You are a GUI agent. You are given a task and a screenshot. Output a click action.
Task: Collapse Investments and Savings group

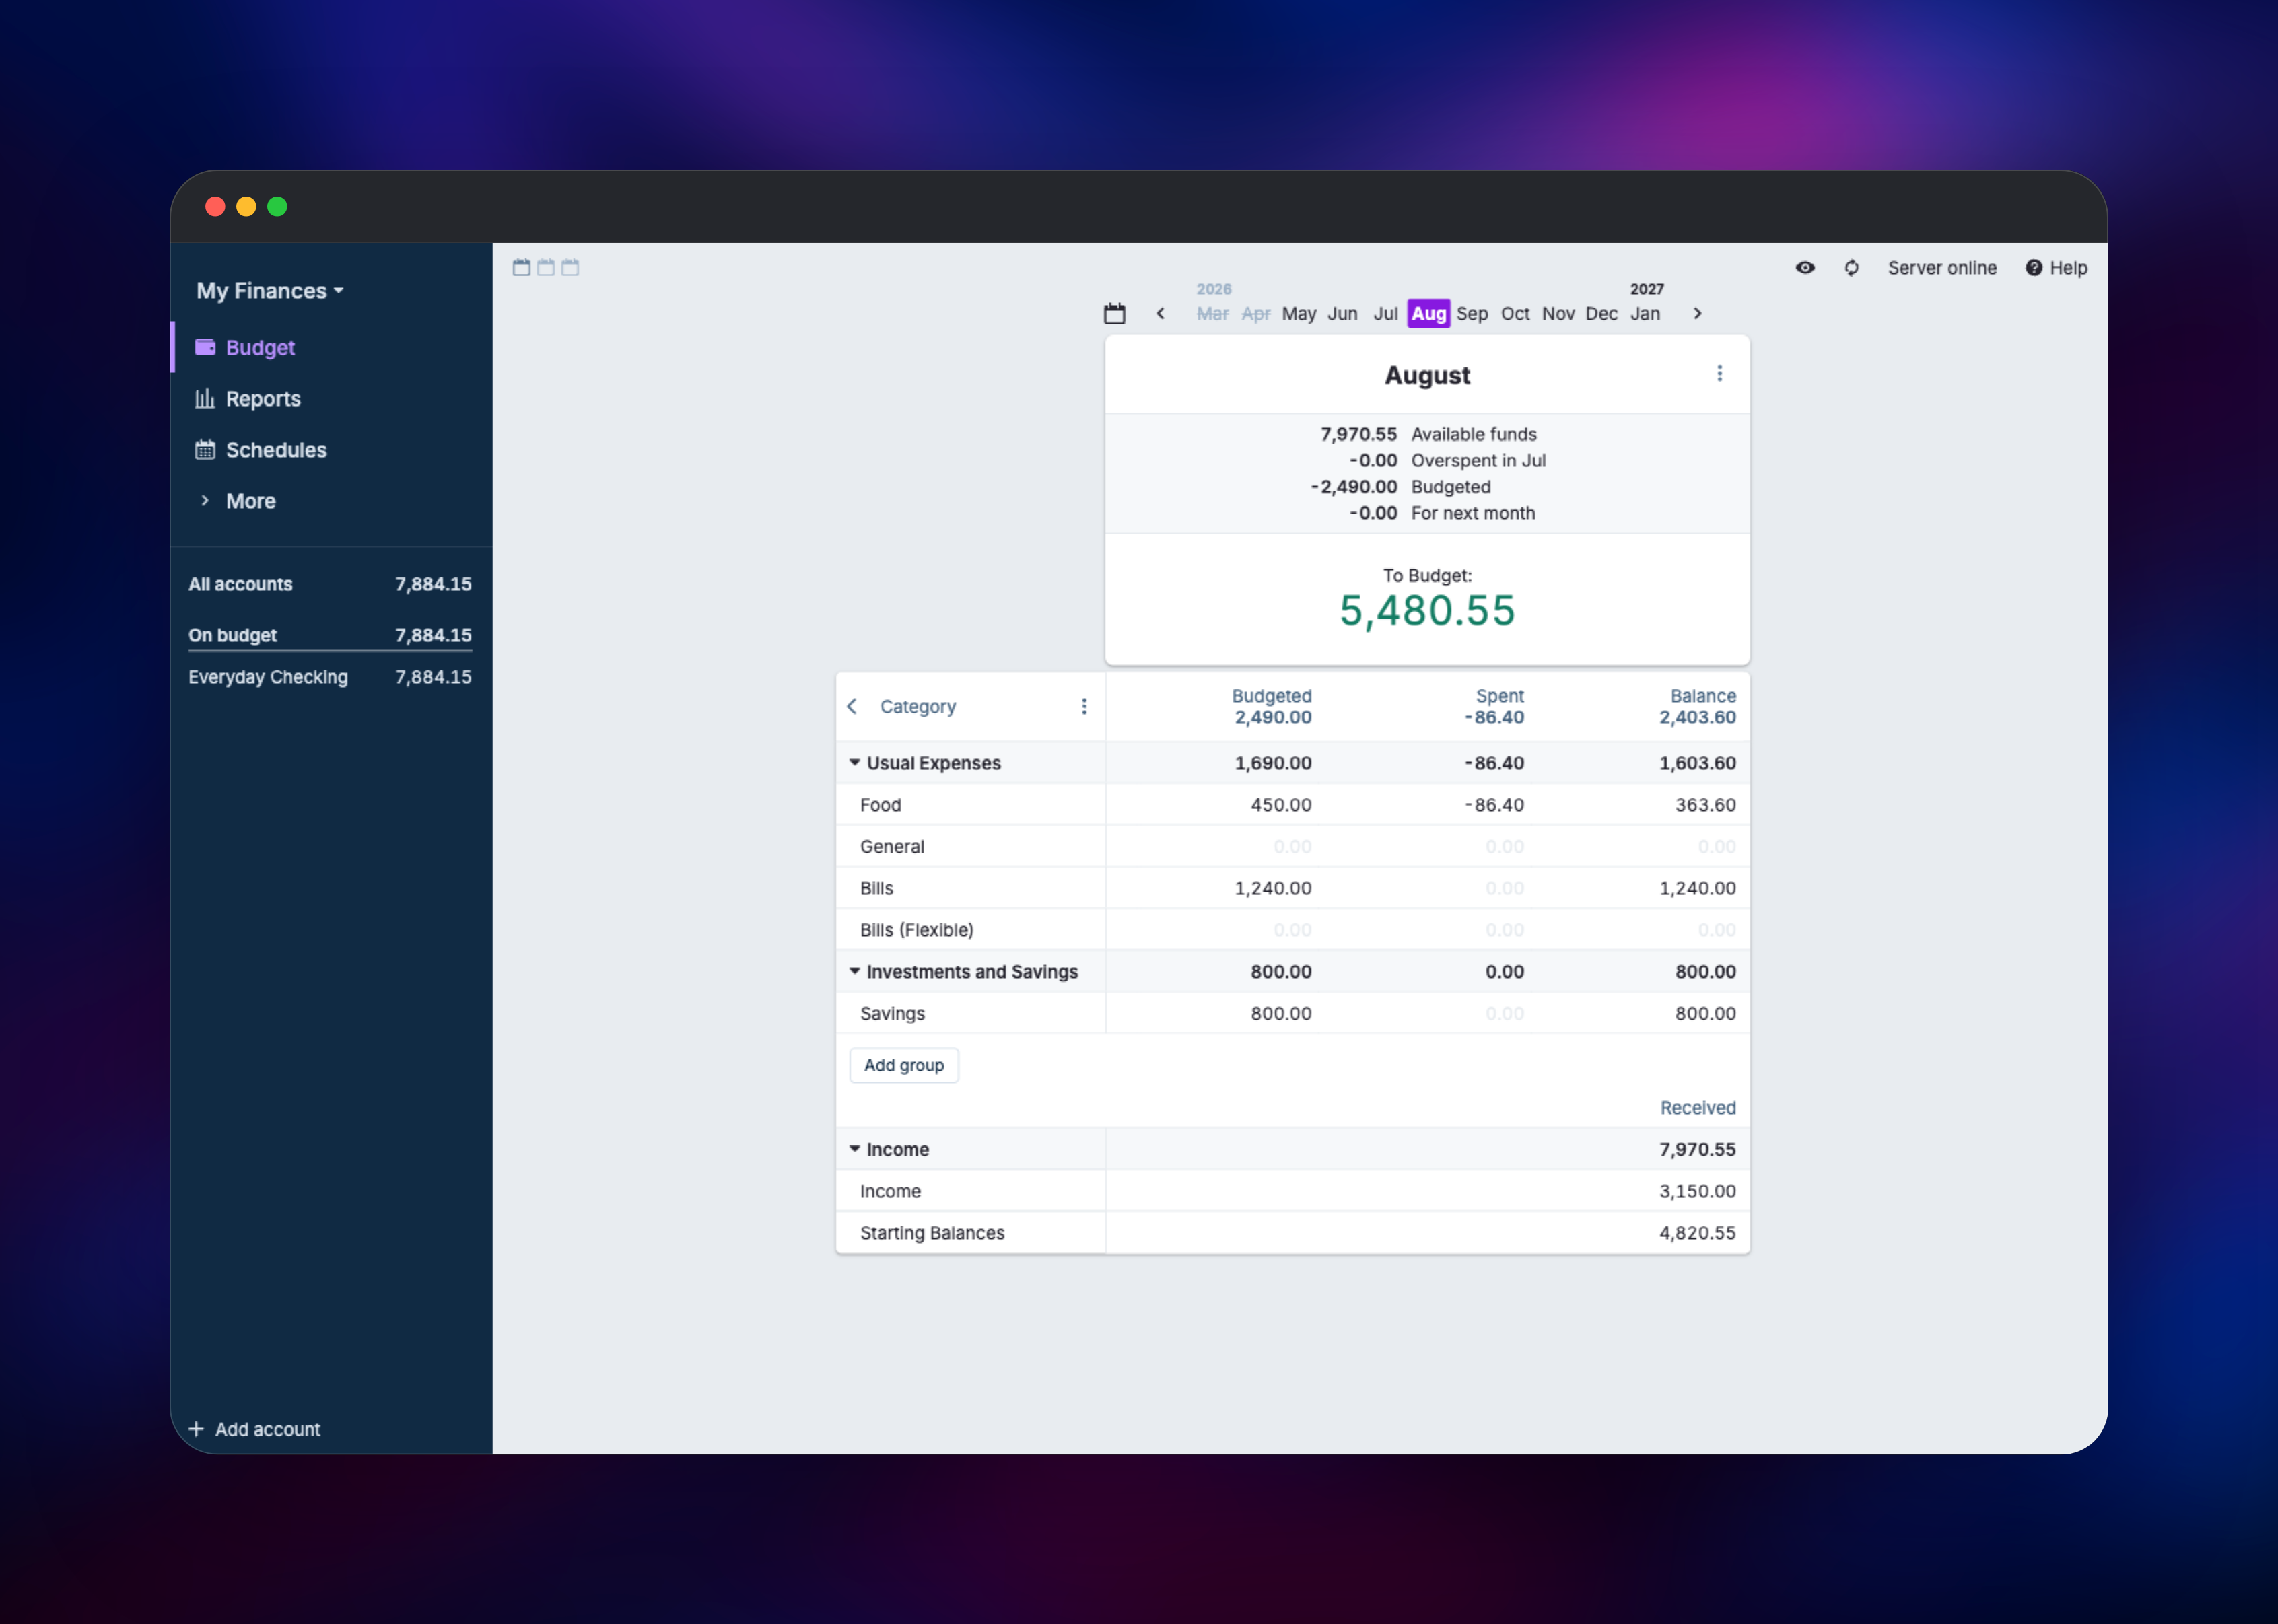point(855,972)
